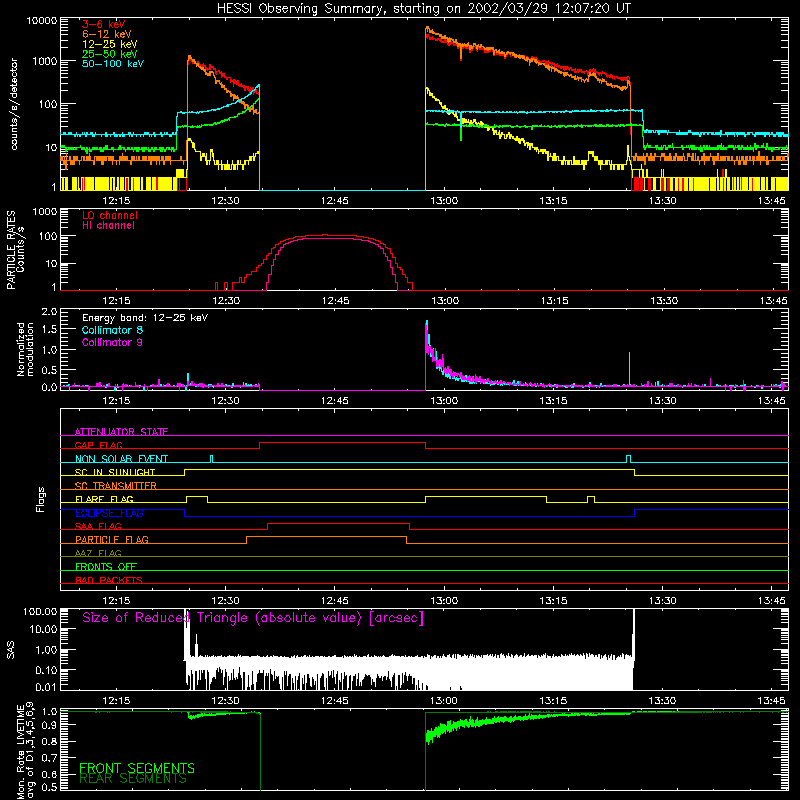Click the FRONTS_OFF flag label
The image size is (800, 800).
pyautogui.click(x=106, y=566)
